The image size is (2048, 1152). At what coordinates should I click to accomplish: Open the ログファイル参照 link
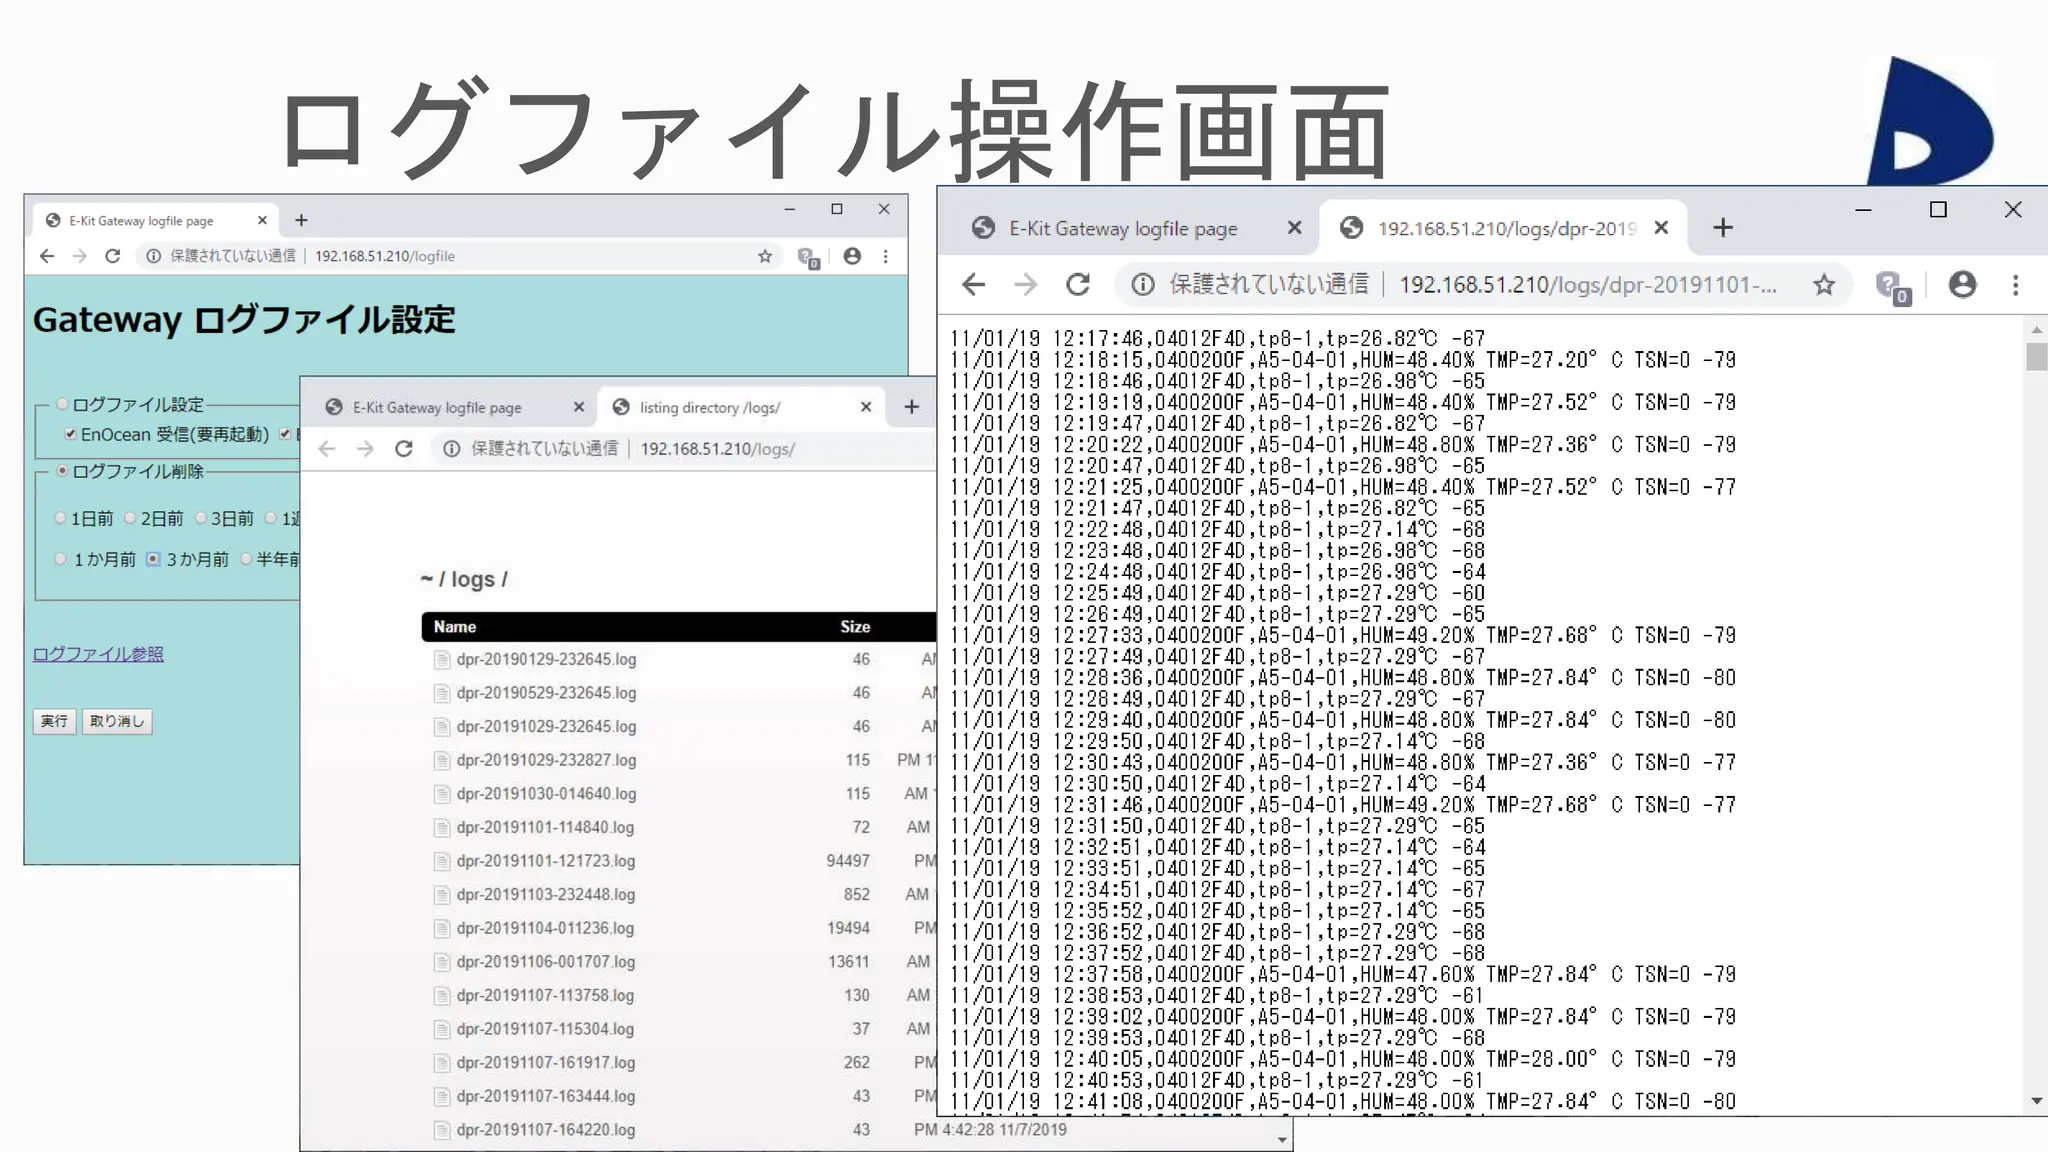98,654
